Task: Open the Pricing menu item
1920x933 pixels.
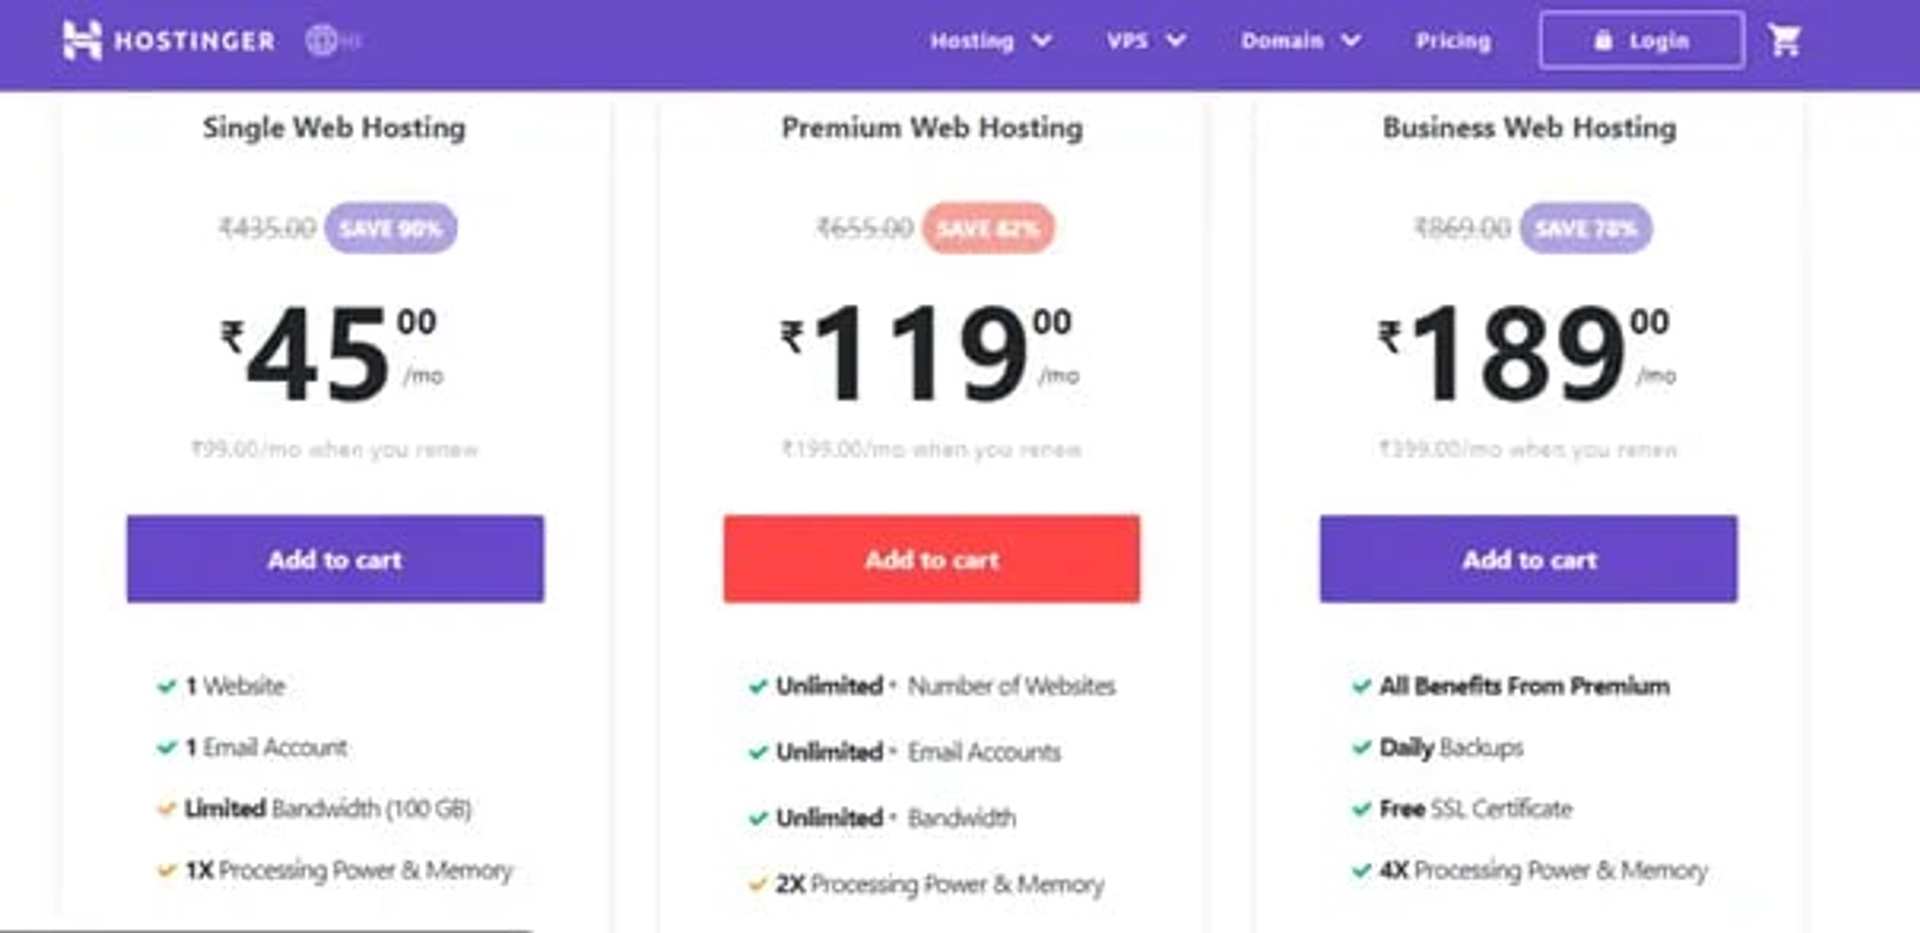Action: point(1453,40)
